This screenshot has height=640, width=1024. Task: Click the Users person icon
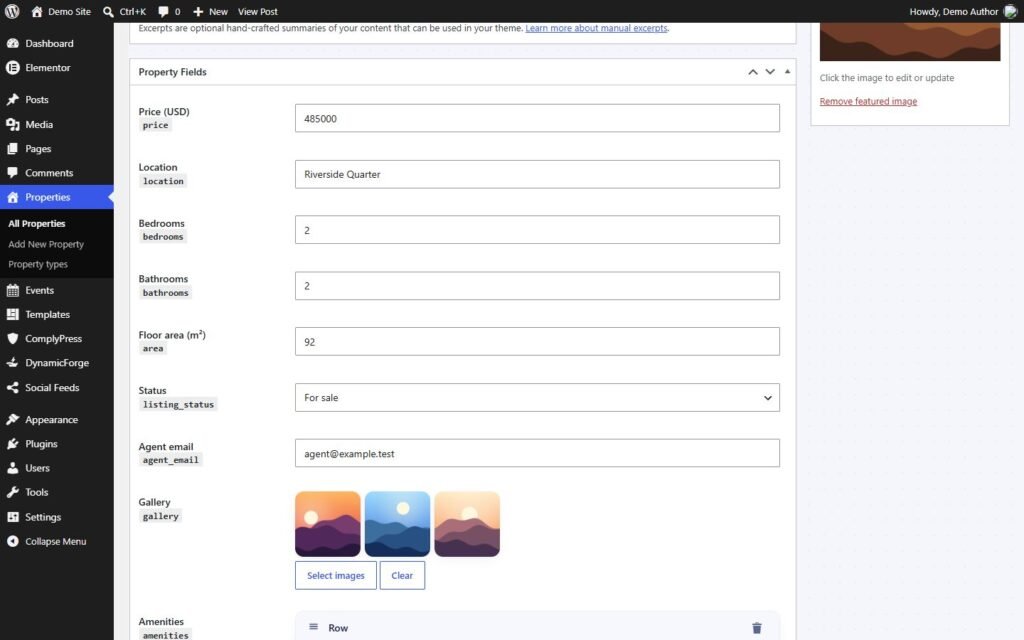click(x=12, y=468)
